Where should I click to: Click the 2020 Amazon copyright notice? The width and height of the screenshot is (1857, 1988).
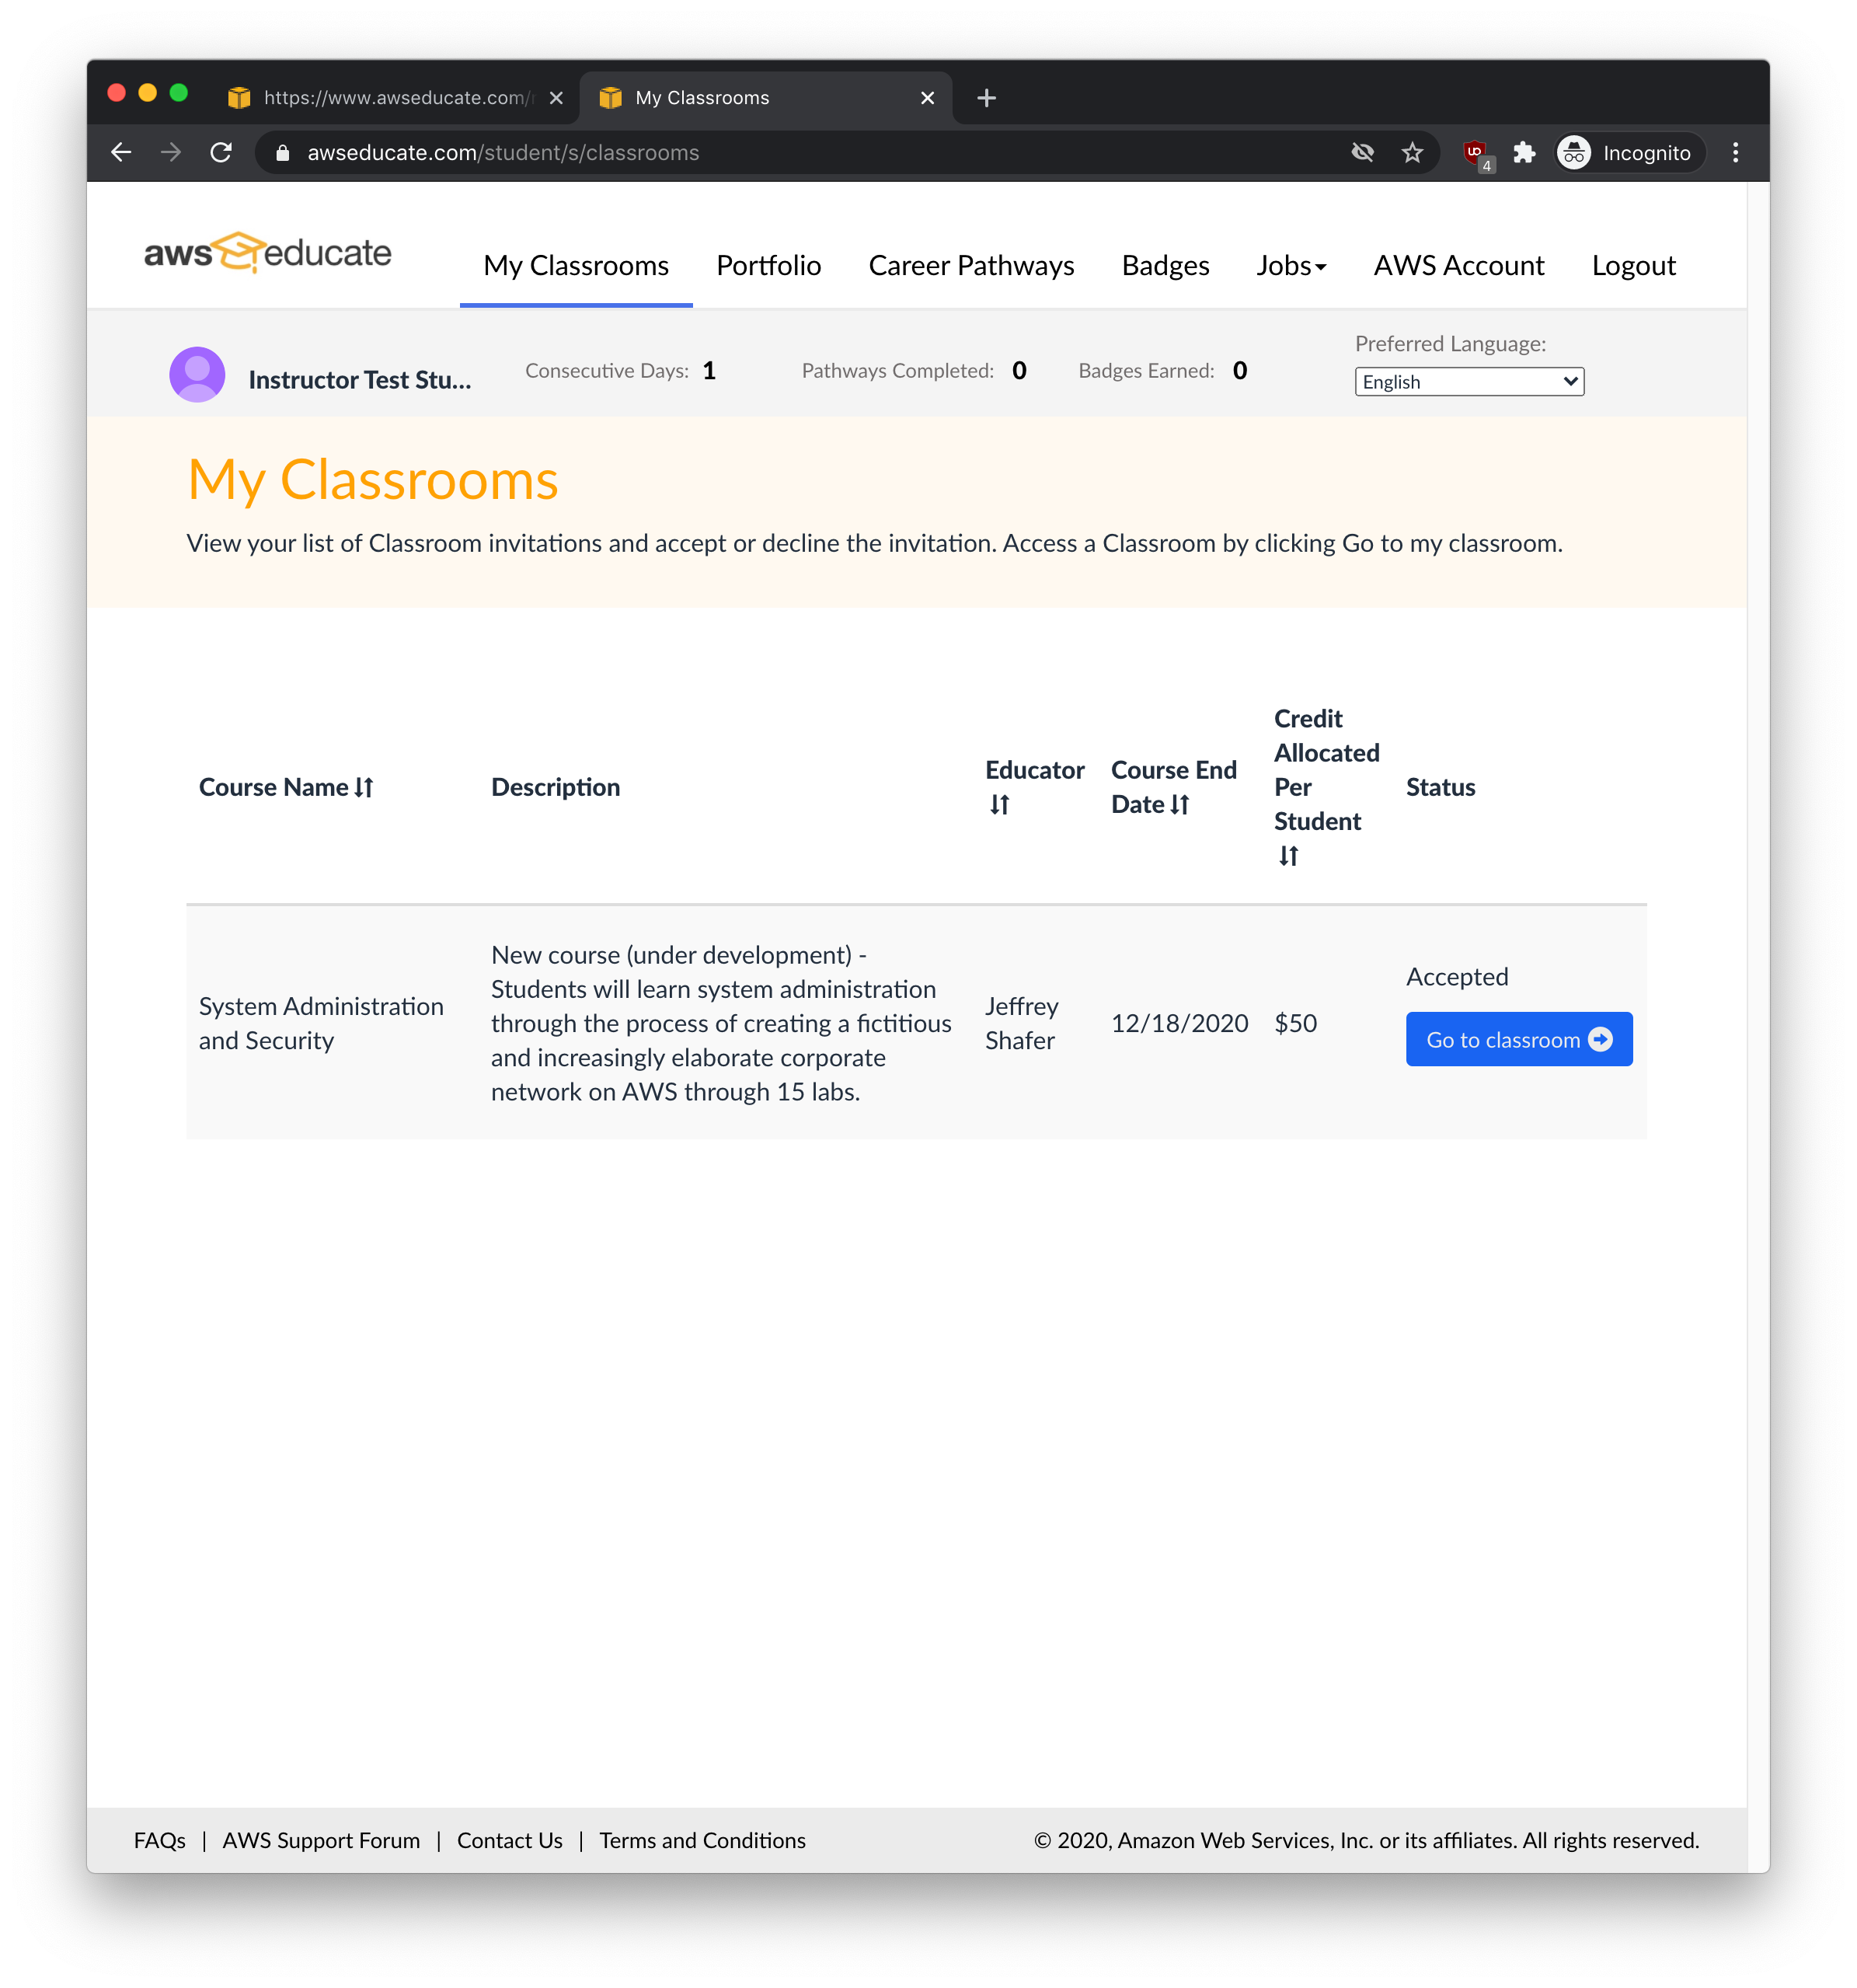point(1366,1840)
